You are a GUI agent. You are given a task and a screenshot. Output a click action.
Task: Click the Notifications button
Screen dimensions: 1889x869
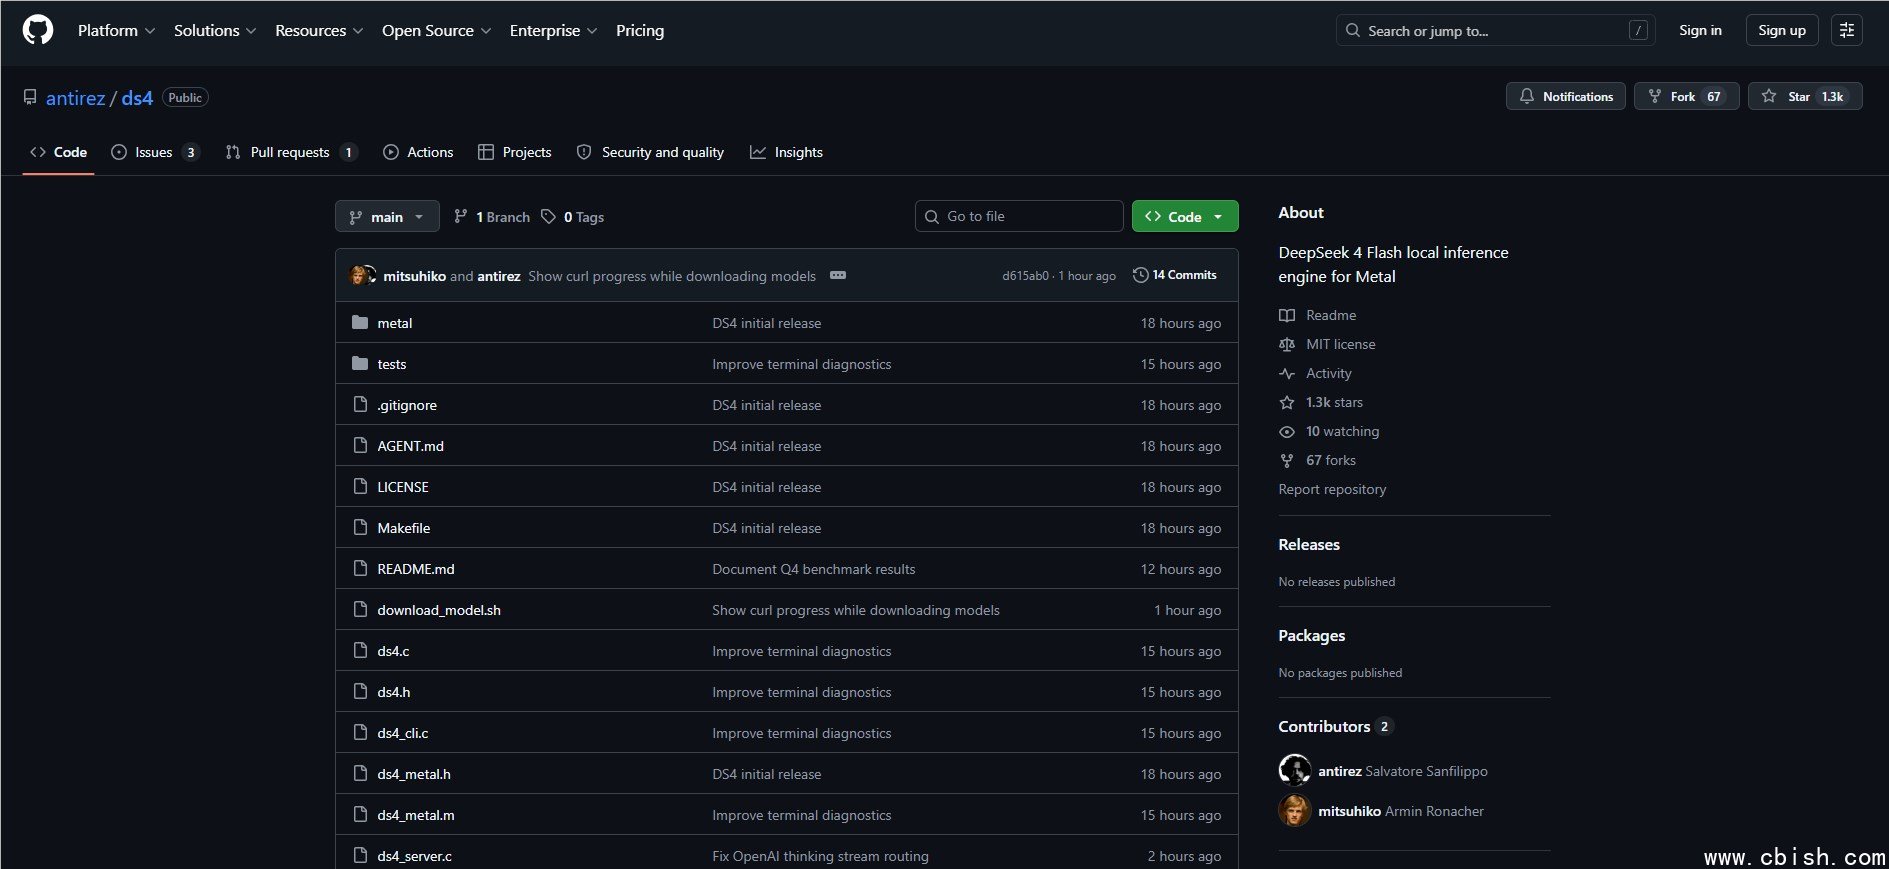(1566, 96)
